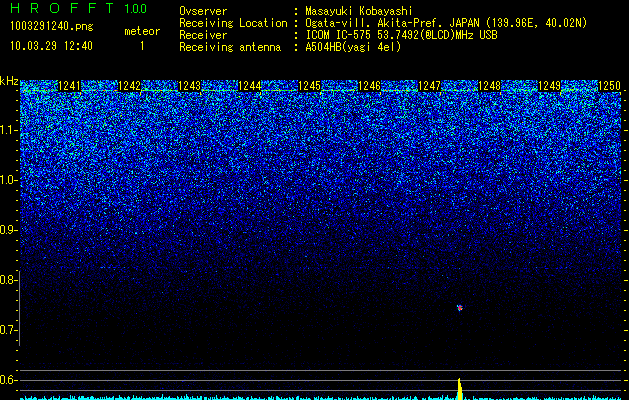This screenshot has height=400, width=629.
Task: Click time marker 1250
Action: (609, 86)
